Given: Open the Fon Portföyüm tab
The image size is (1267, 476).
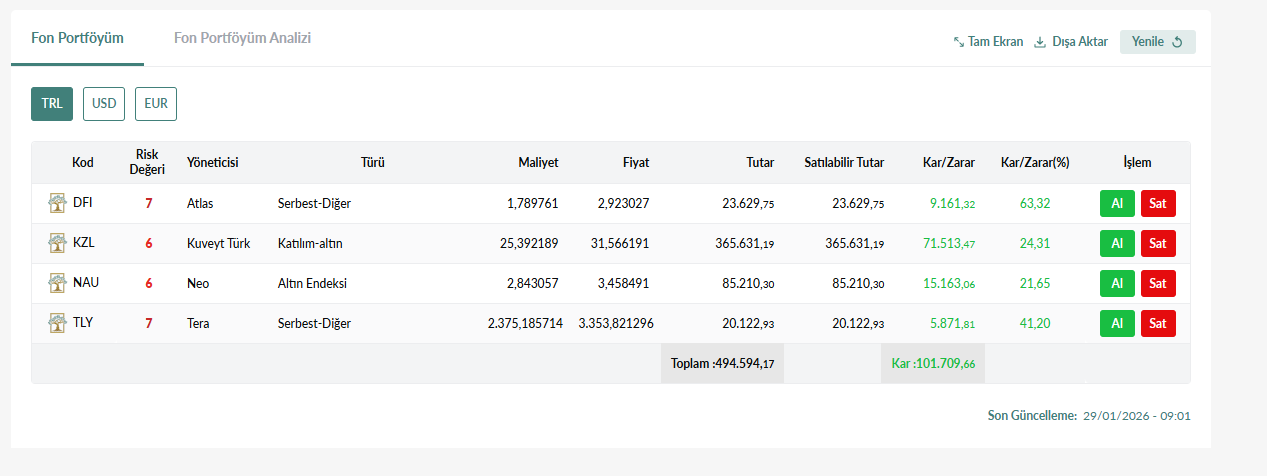Looking at the screenshot, I should point(77,38).
